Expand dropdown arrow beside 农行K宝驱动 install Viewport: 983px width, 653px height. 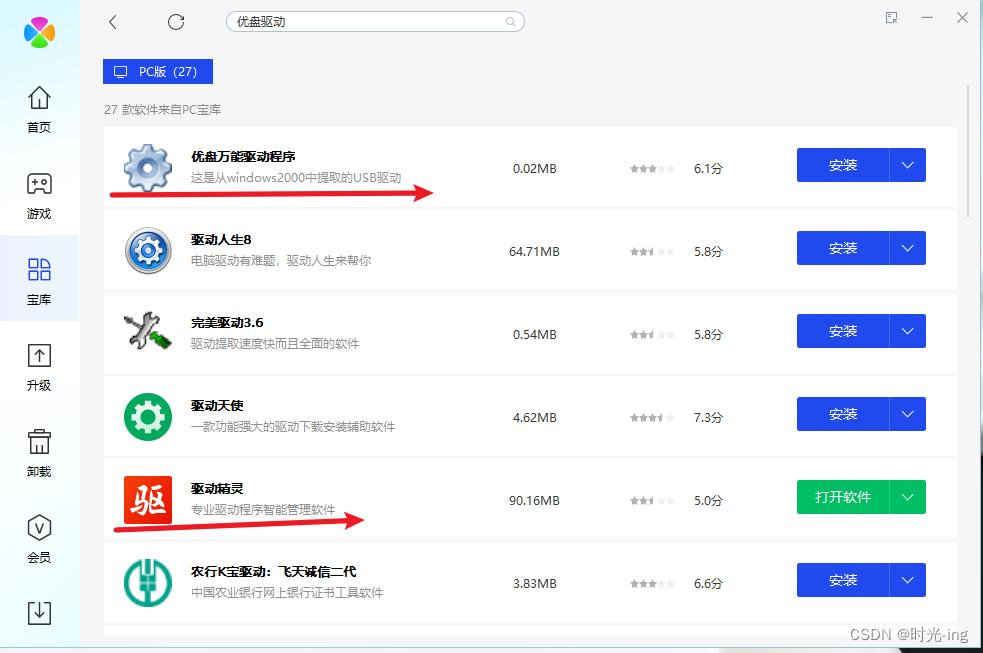908,580
